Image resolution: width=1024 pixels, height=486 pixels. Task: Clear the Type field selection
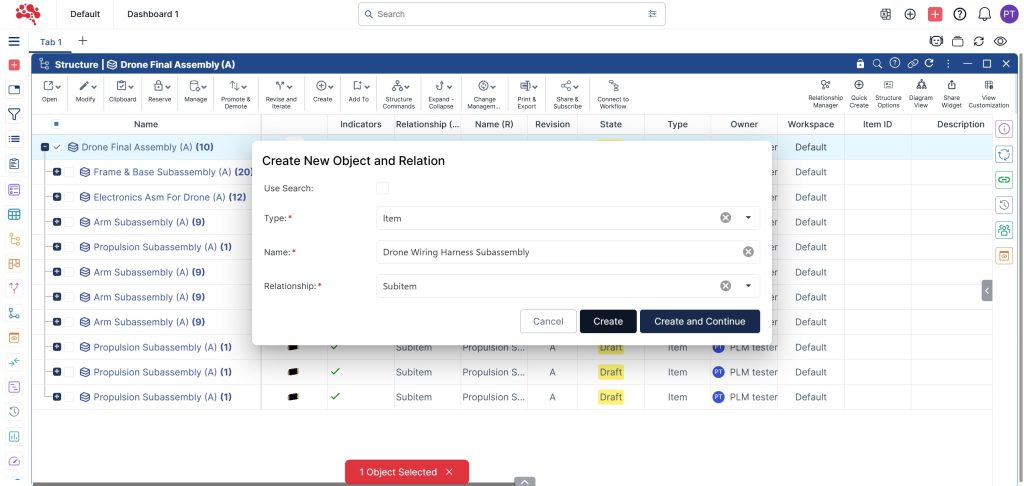[726, 218]
